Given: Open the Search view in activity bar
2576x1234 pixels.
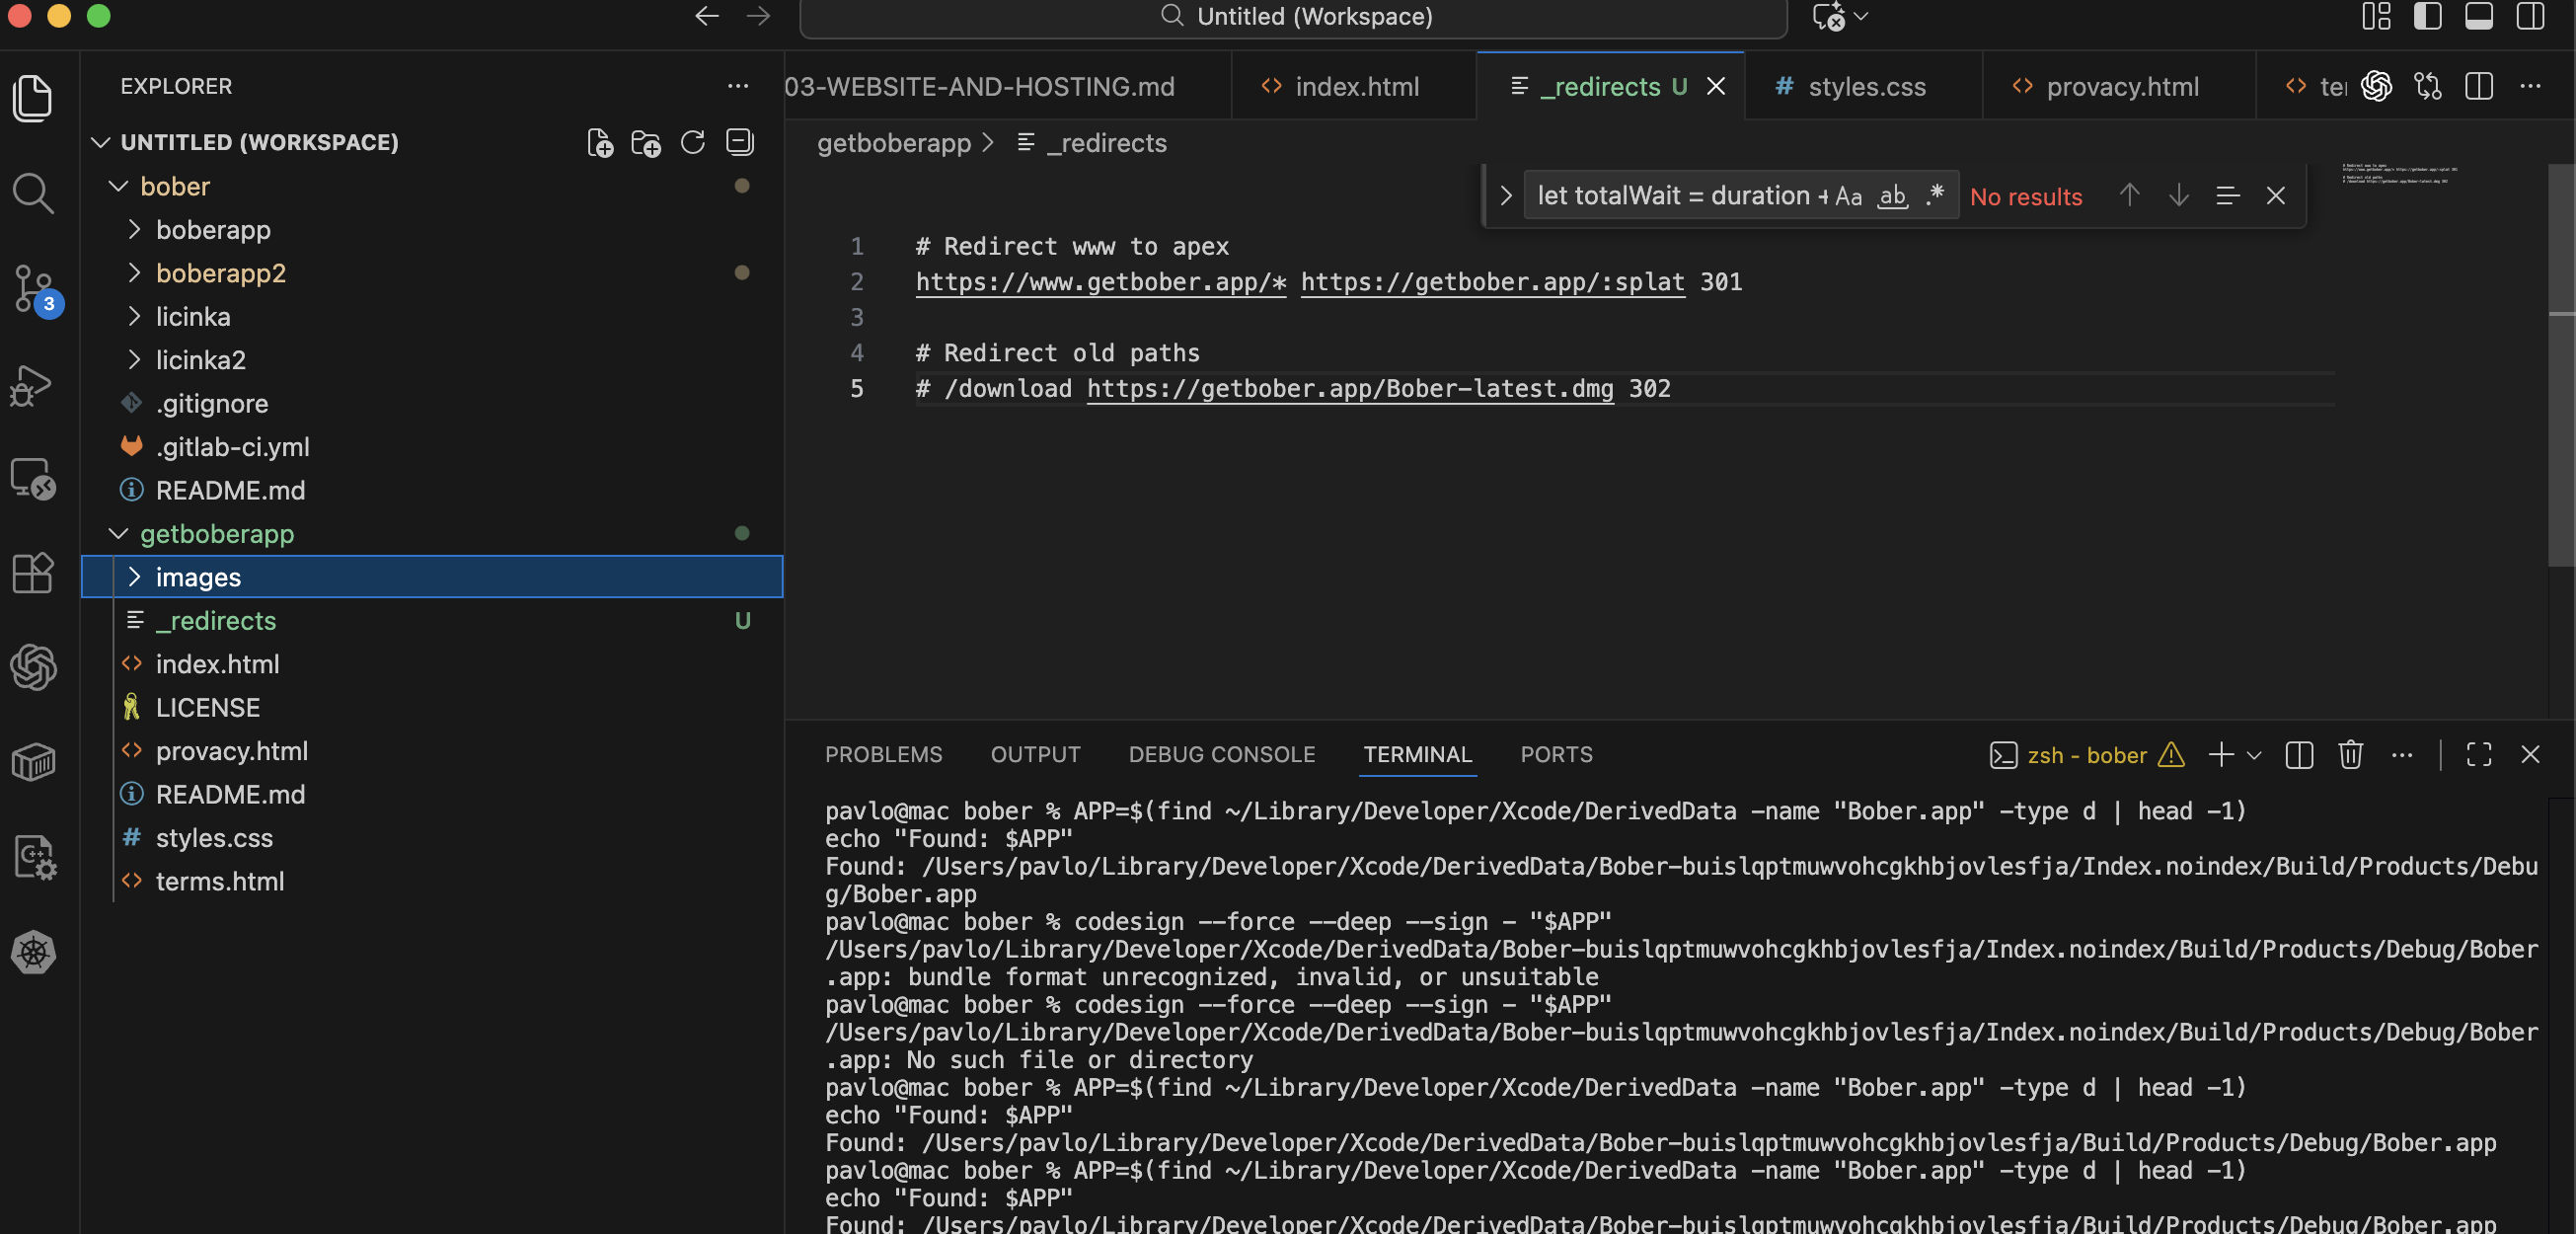Looking at the screenshot, I should [32, 192].
